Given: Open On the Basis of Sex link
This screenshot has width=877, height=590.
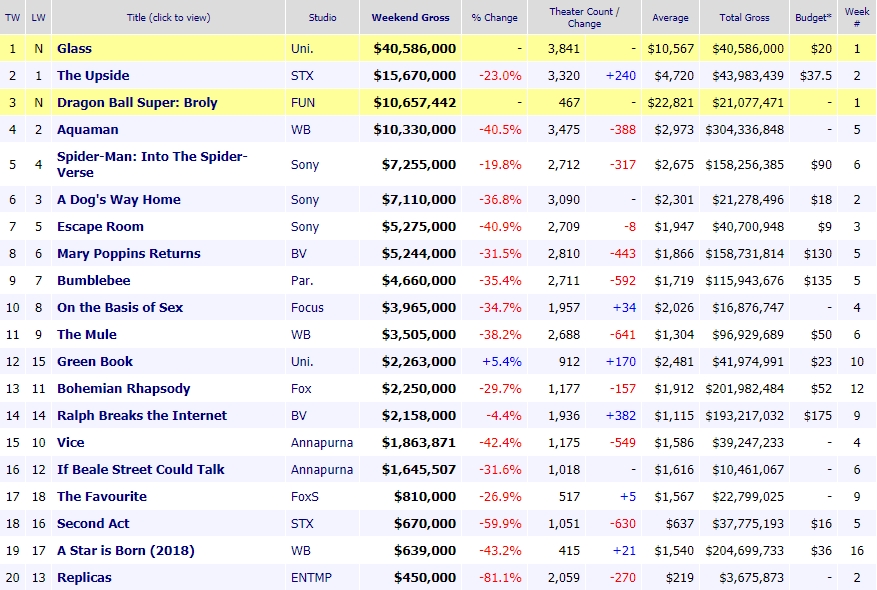Looking at the screenshot, I should (120, 308).
